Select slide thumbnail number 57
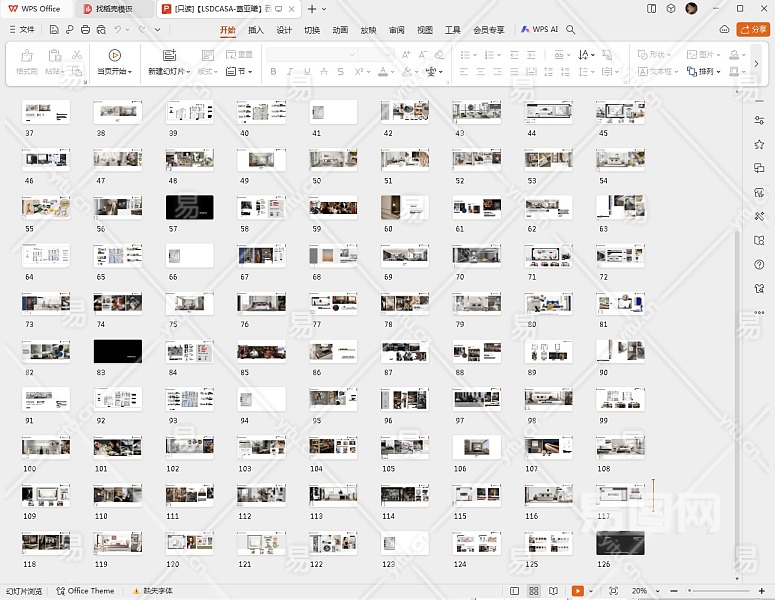Screen dimensions: 775x600 [x=189, y=207]
